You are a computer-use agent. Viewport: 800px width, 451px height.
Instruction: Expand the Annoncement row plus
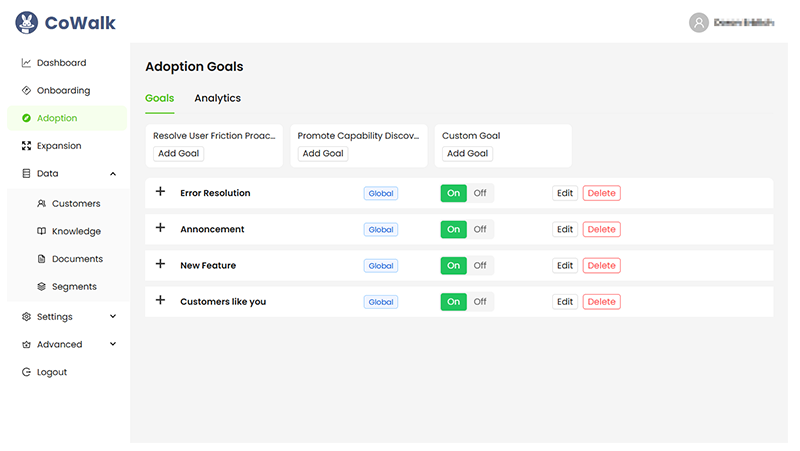[x=160, y=228]
